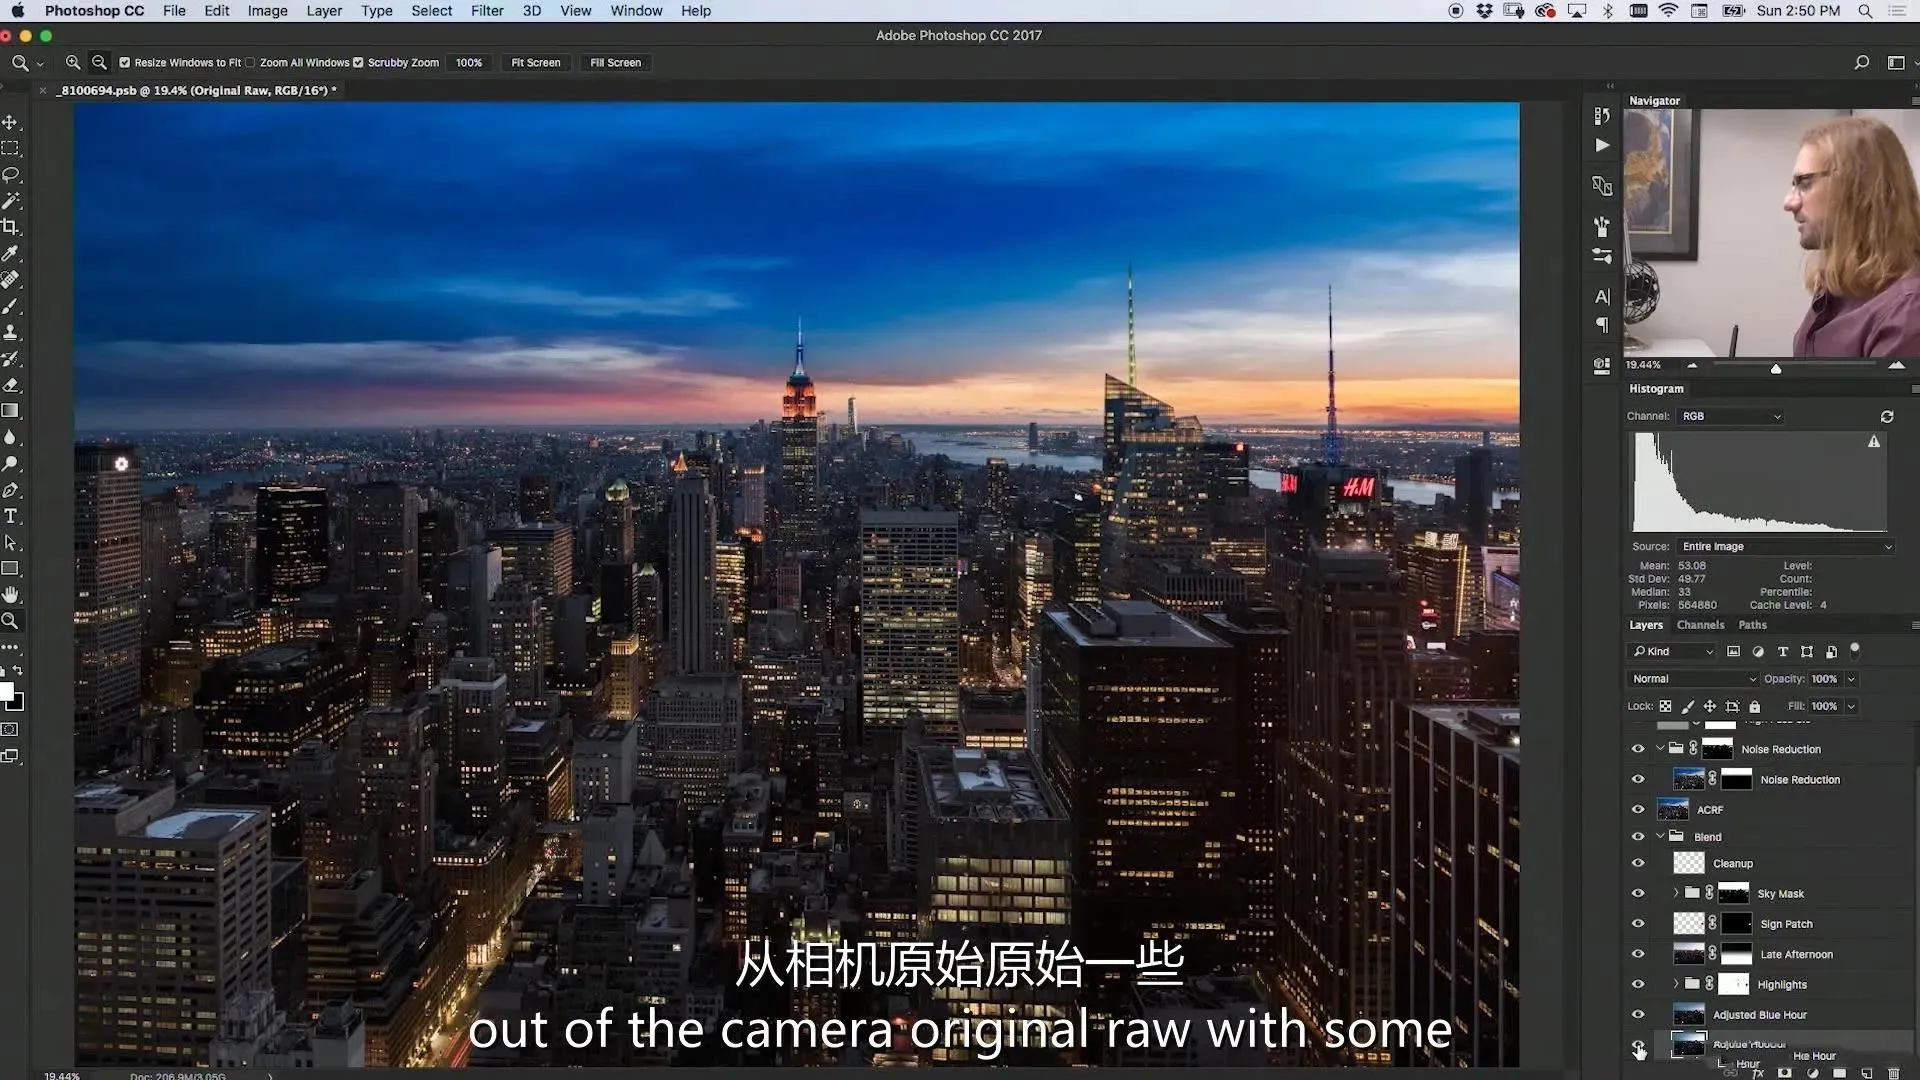Open the Filter menu
The image size is (1920, 1080).
click(x=487, y=11)
